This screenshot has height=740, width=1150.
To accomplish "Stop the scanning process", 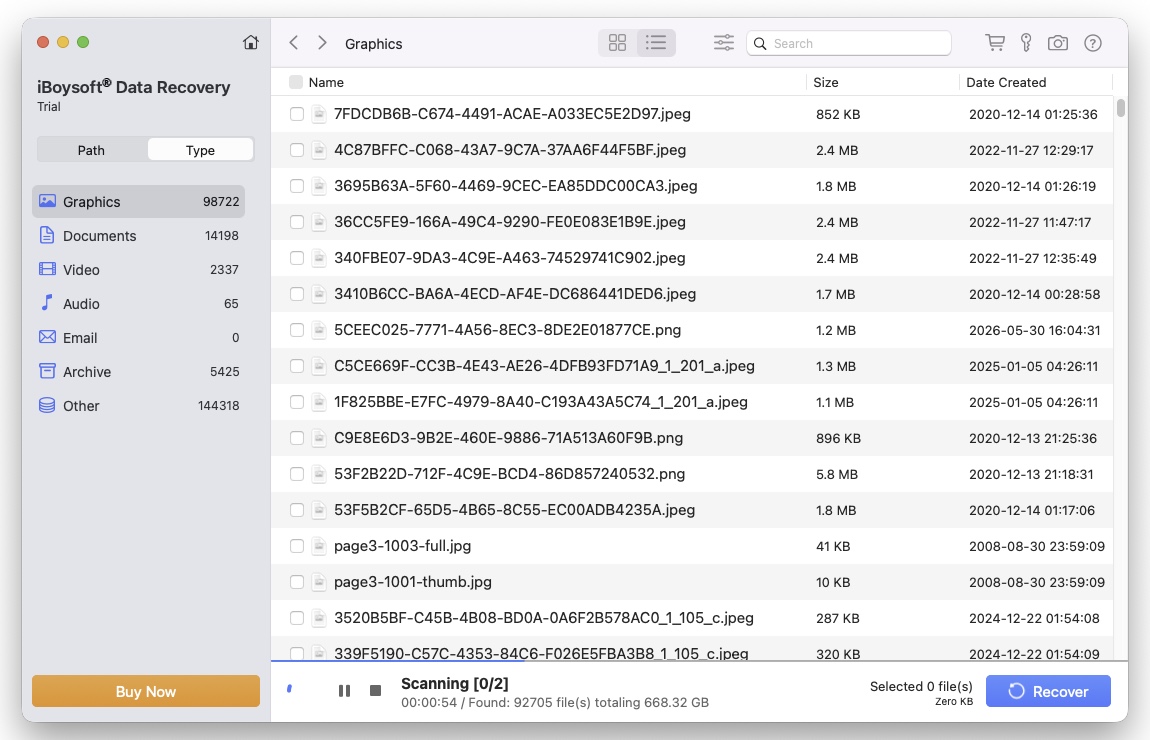I will (376, 691).
